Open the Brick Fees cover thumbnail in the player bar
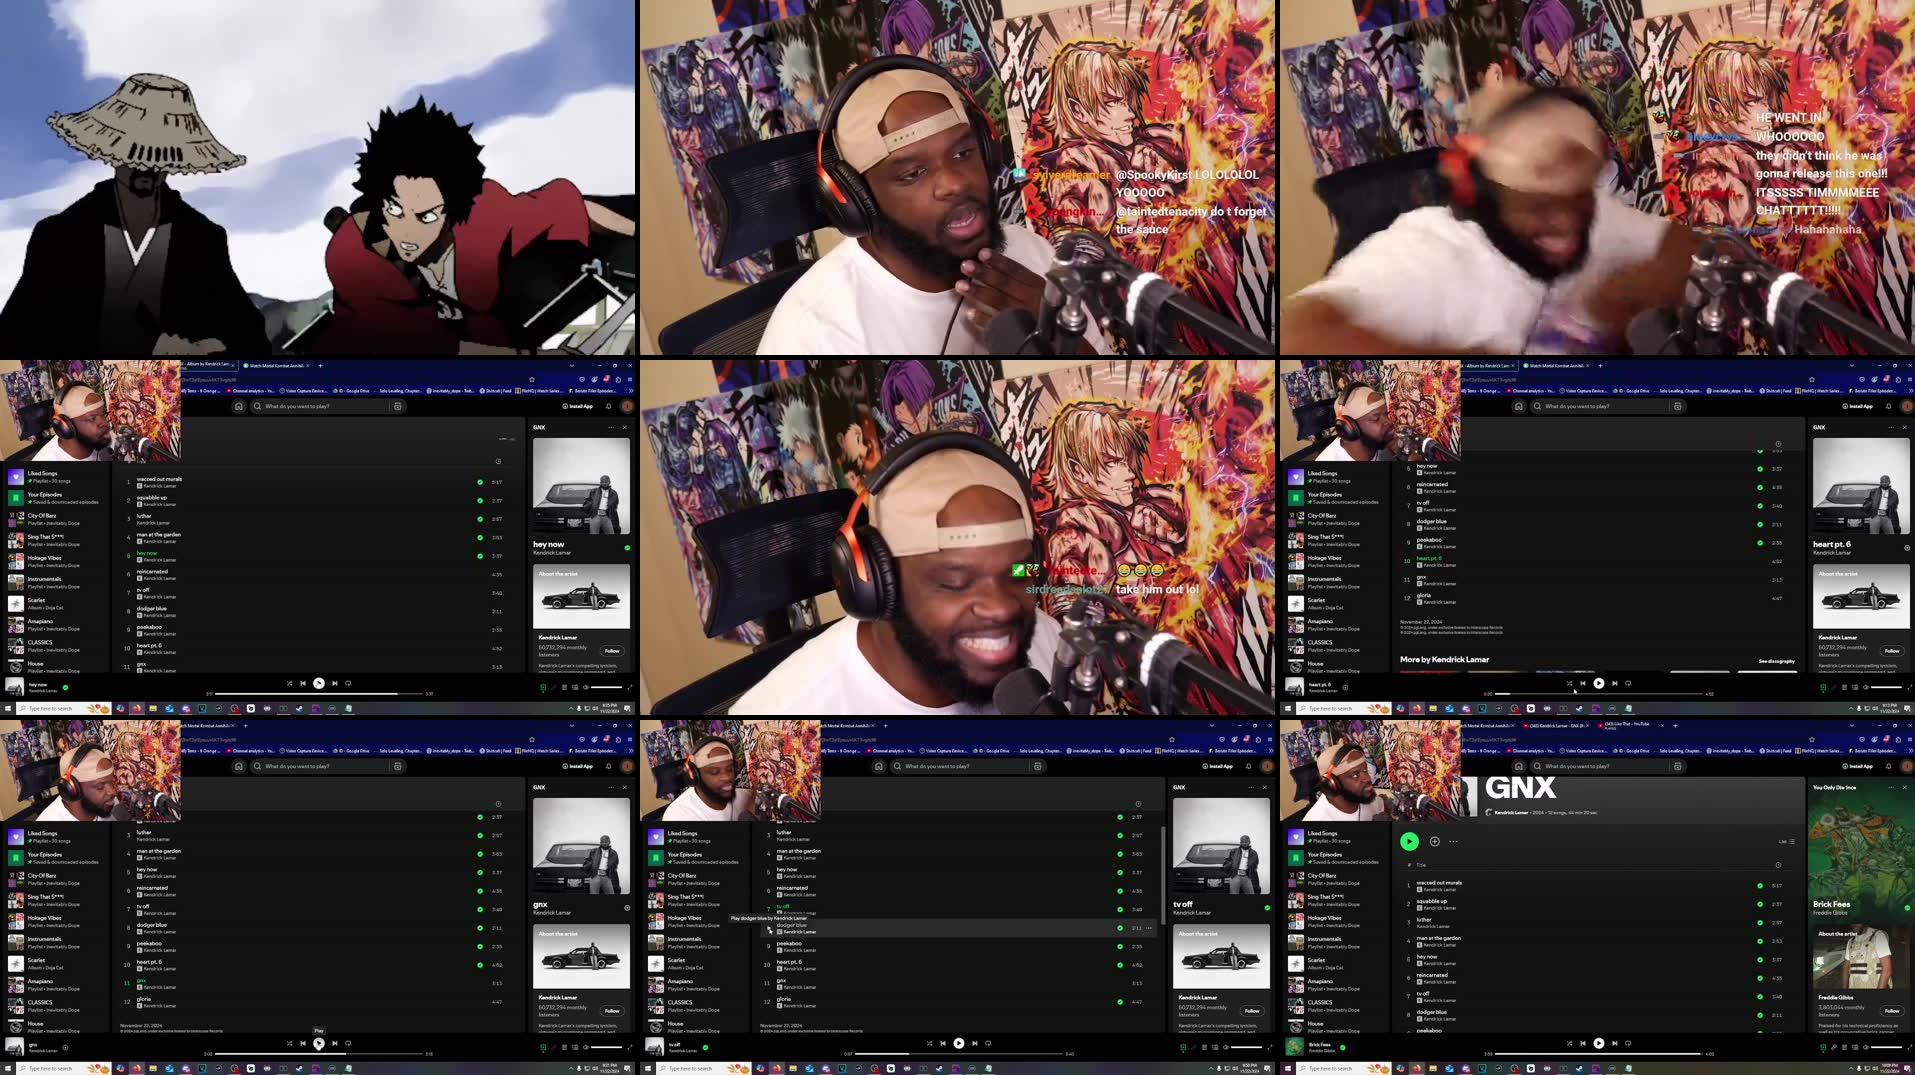 pos(1294,1047)
